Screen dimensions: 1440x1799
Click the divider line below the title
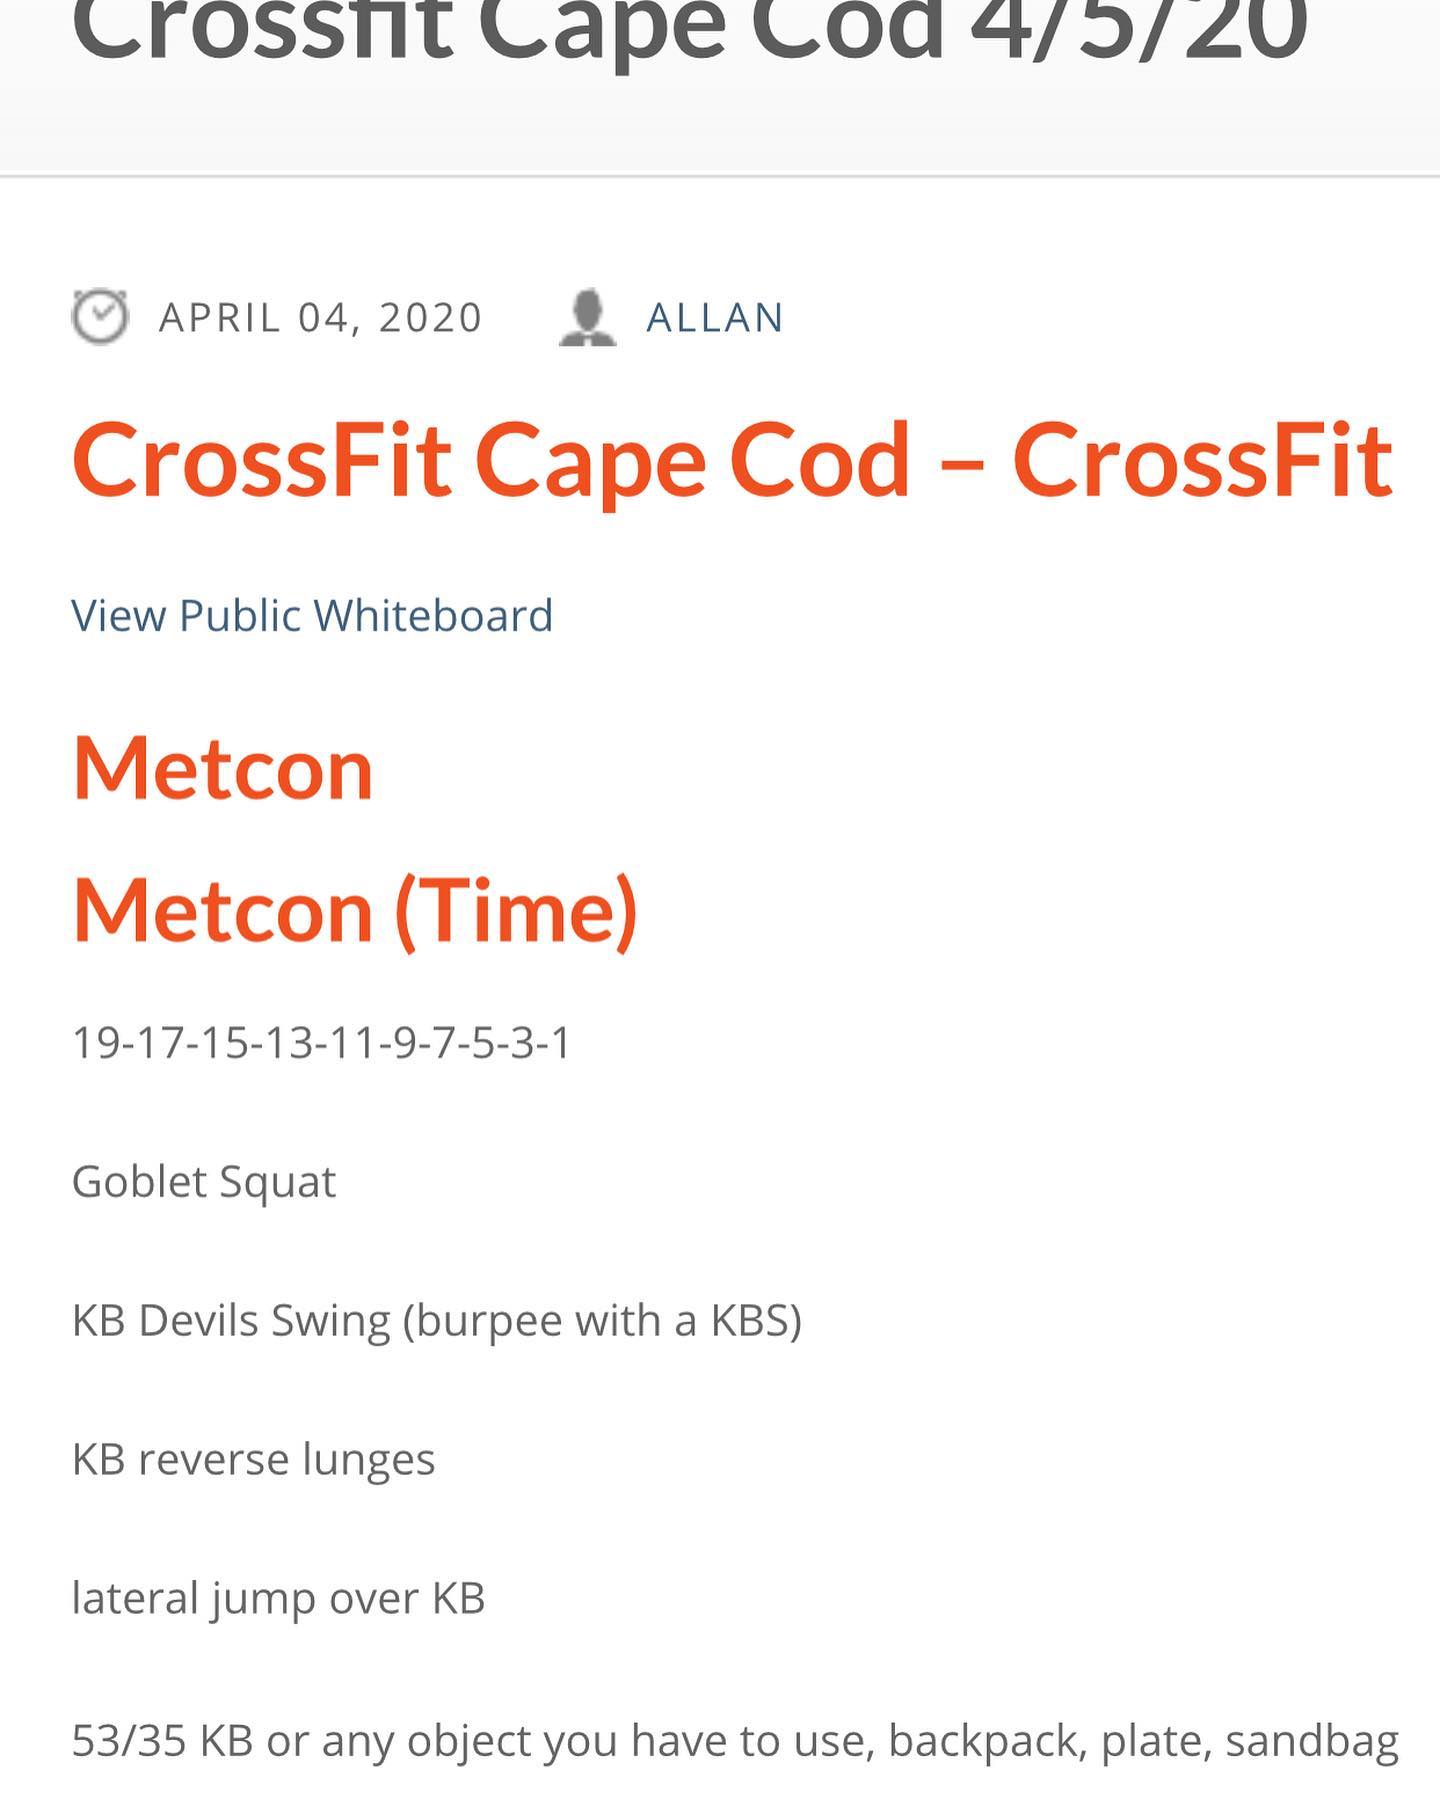click(x=720, y=176)
